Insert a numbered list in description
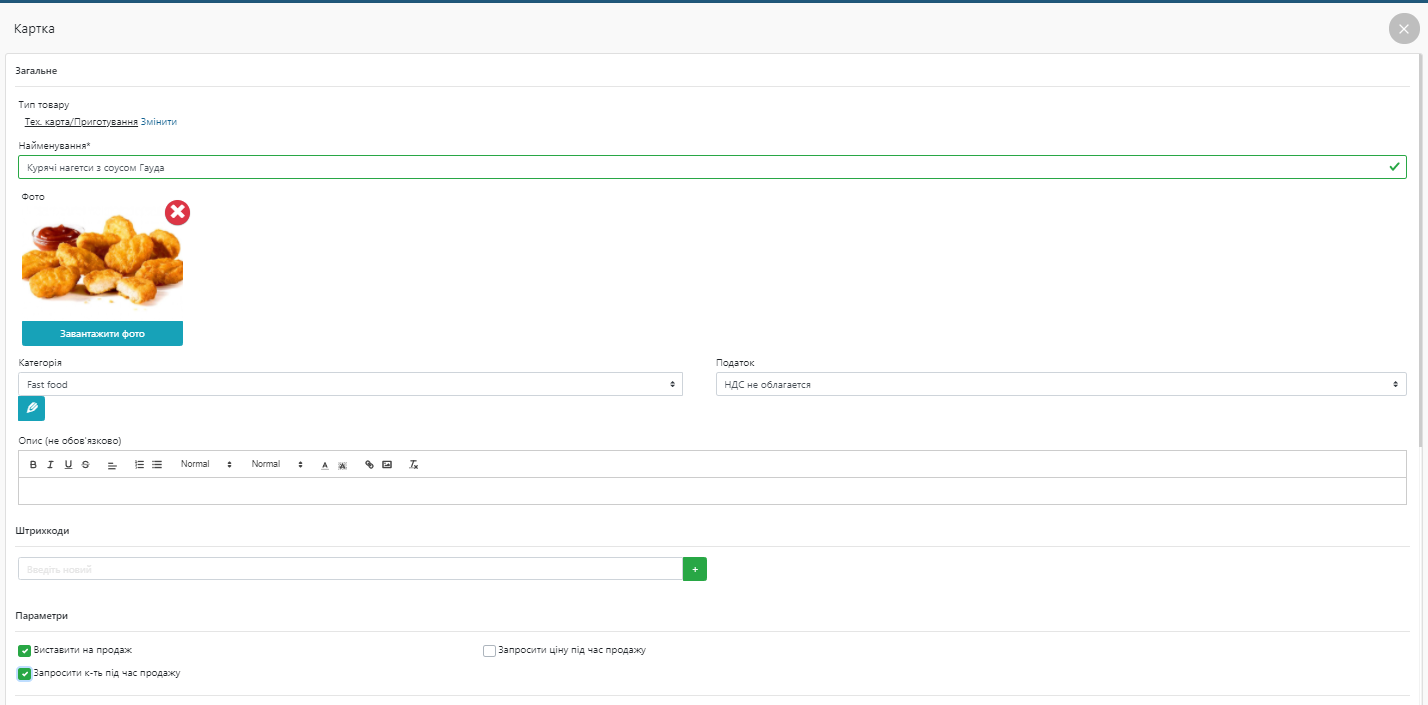Viewport: 1428px width, 705px height. pyautogui.click(x=139, y=465)
